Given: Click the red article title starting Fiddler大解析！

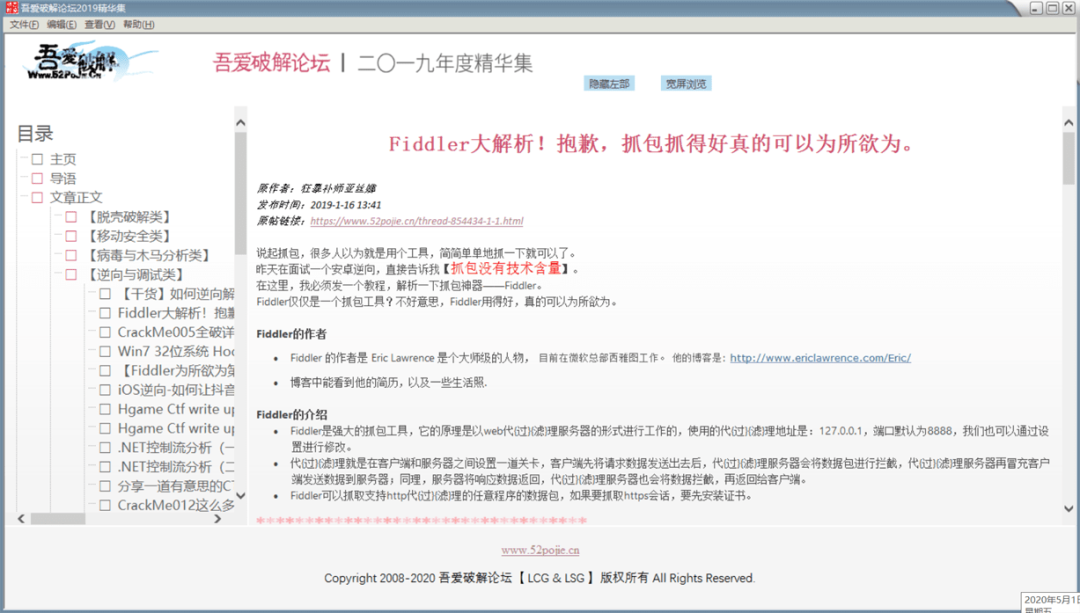Looking at the screenshot, I should [x=650, y=144].
